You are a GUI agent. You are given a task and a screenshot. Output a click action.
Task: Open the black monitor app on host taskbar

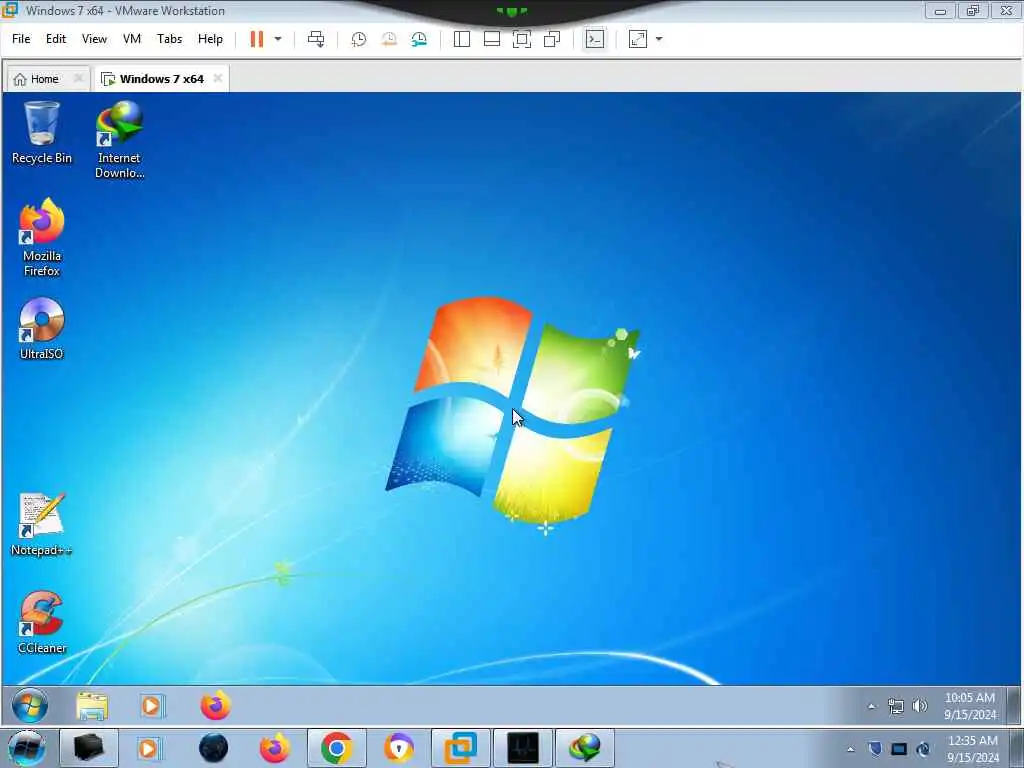pos(522,748)
